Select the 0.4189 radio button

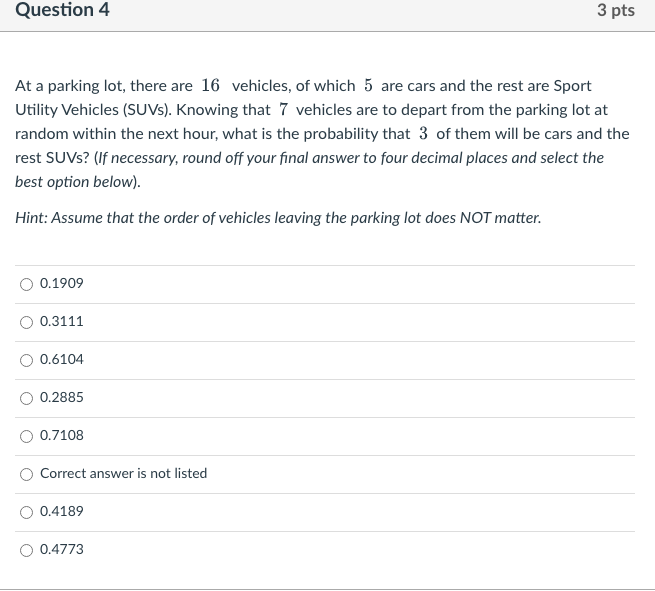[26, 512]
